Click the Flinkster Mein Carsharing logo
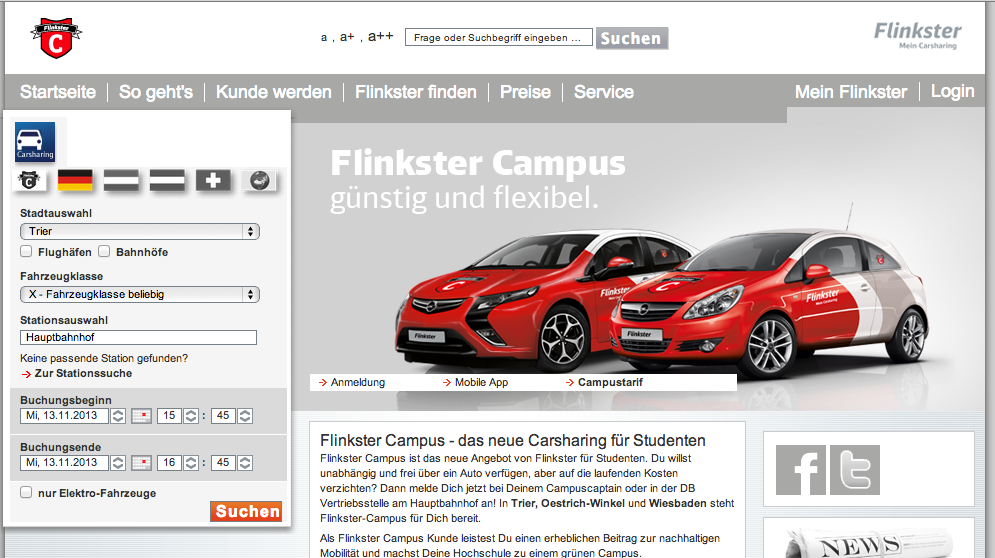 (x=918, y=36)
